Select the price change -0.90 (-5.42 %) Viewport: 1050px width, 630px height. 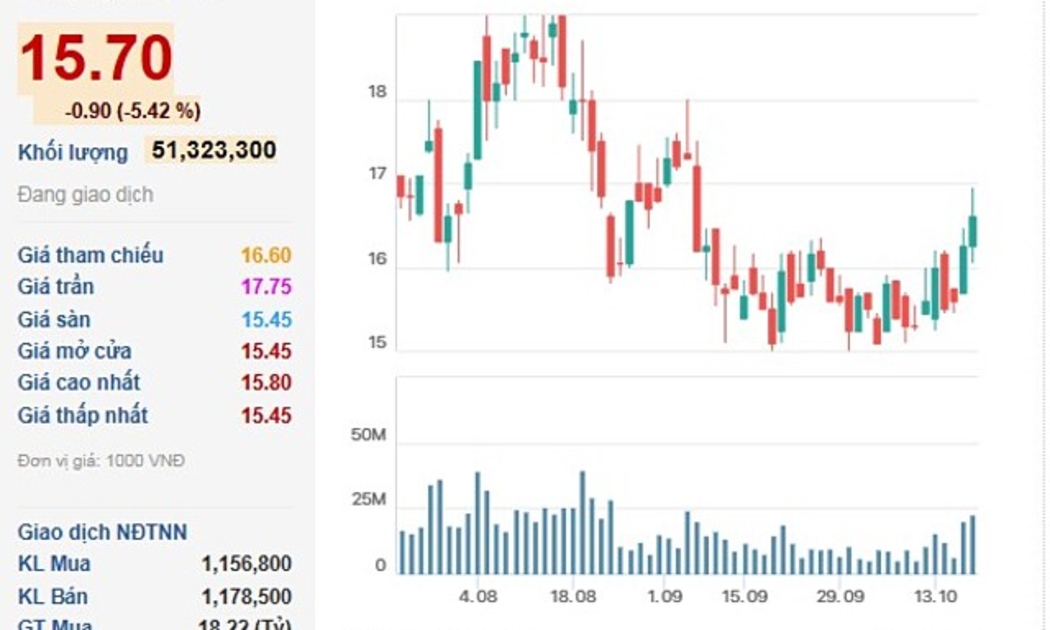[x=133, y=111]
